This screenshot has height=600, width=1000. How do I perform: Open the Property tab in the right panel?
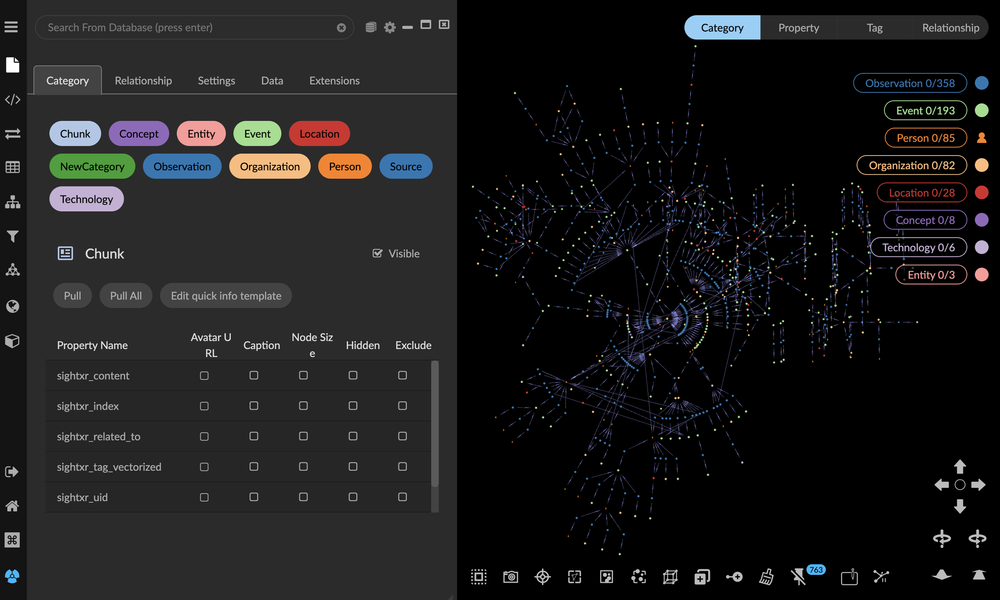point(798,28)
